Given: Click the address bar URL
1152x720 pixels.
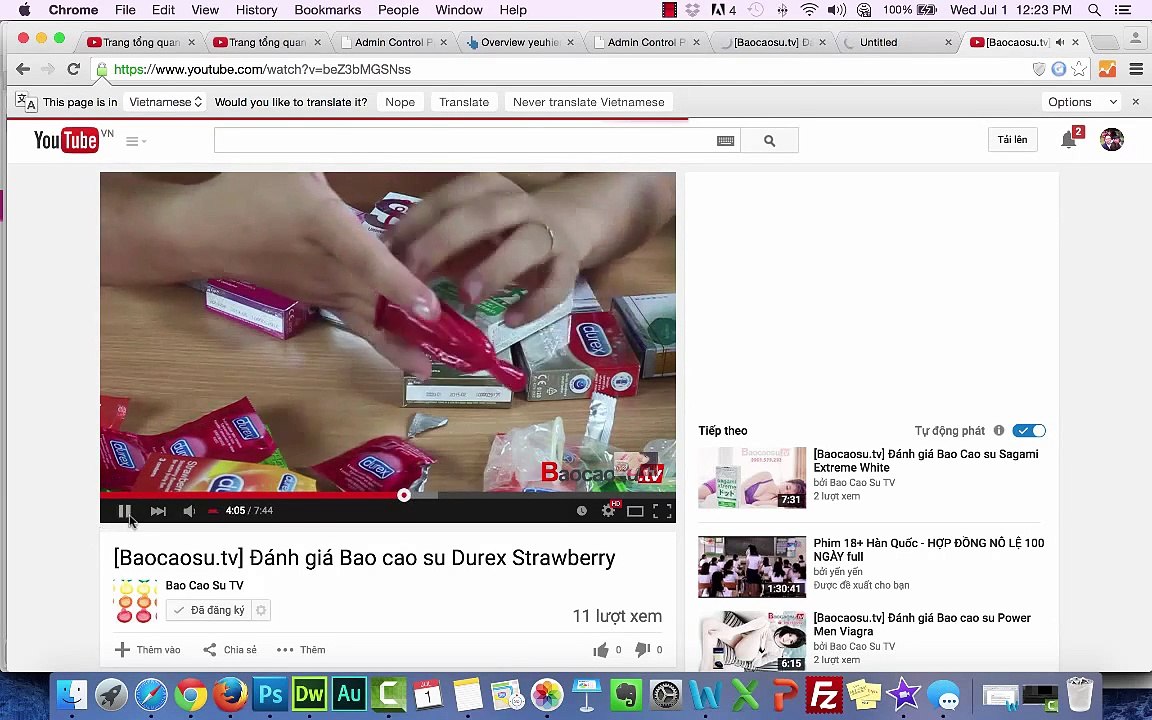Looking at the screenshot, I should coord(262,69).
